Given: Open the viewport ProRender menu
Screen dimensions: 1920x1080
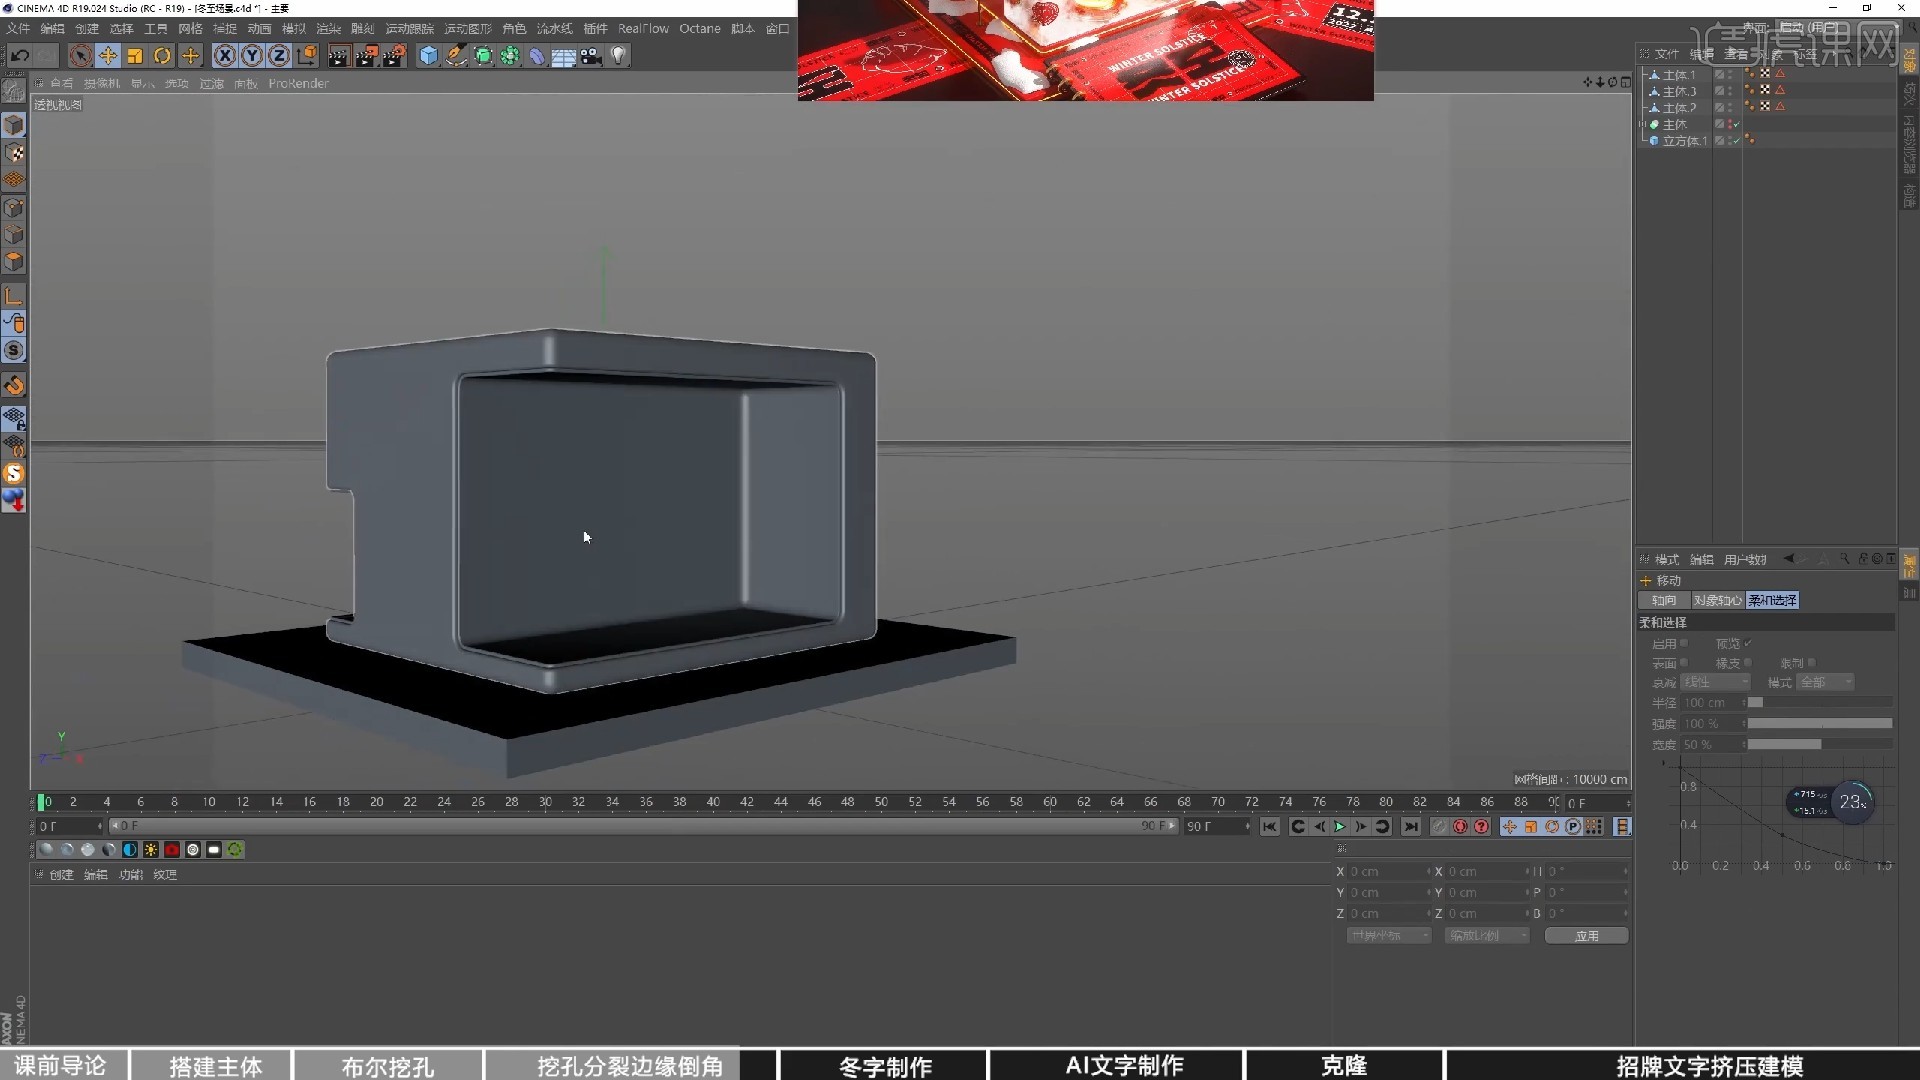Looking at the screenshot, I should (x=298, y=84).
